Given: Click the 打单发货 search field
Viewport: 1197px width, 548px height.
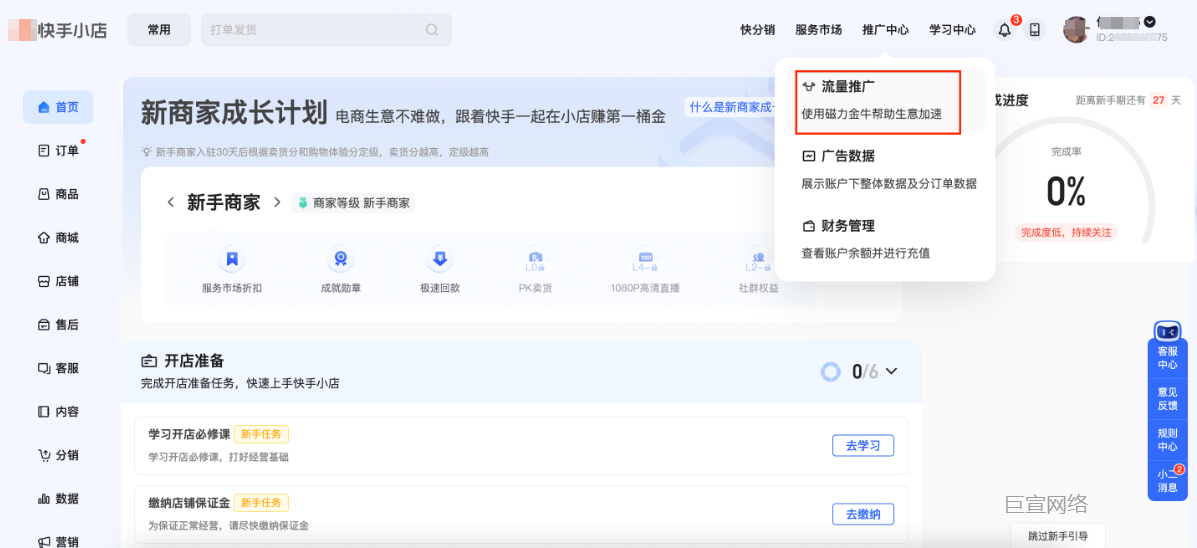Looking at the screenshot, I should tap(326, 30).
